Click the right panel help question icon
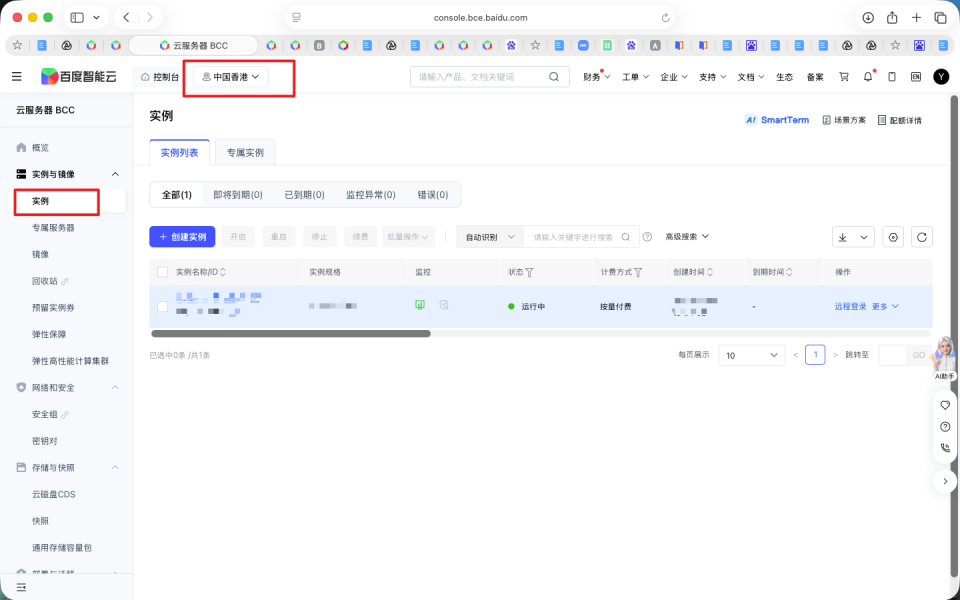 tap(945, 427)
